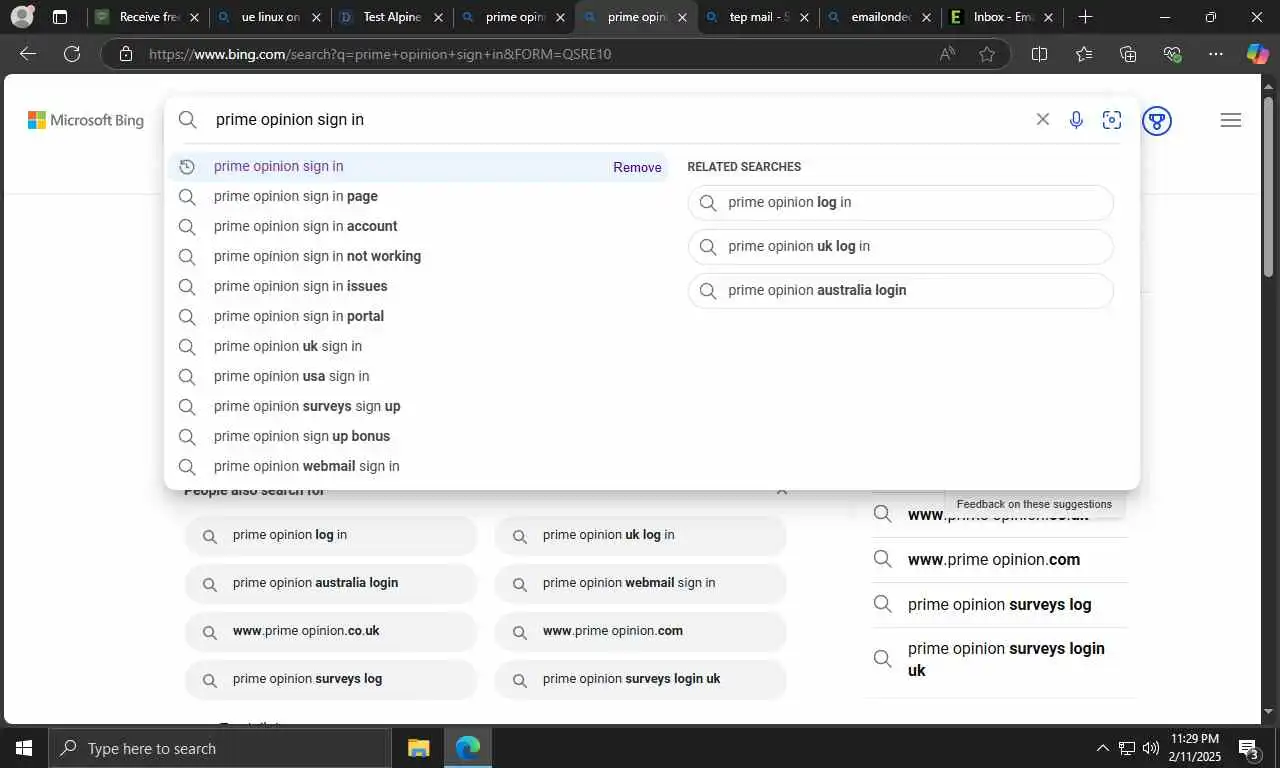
Task: View site information lock icon
Action: [x=126, y=54]
